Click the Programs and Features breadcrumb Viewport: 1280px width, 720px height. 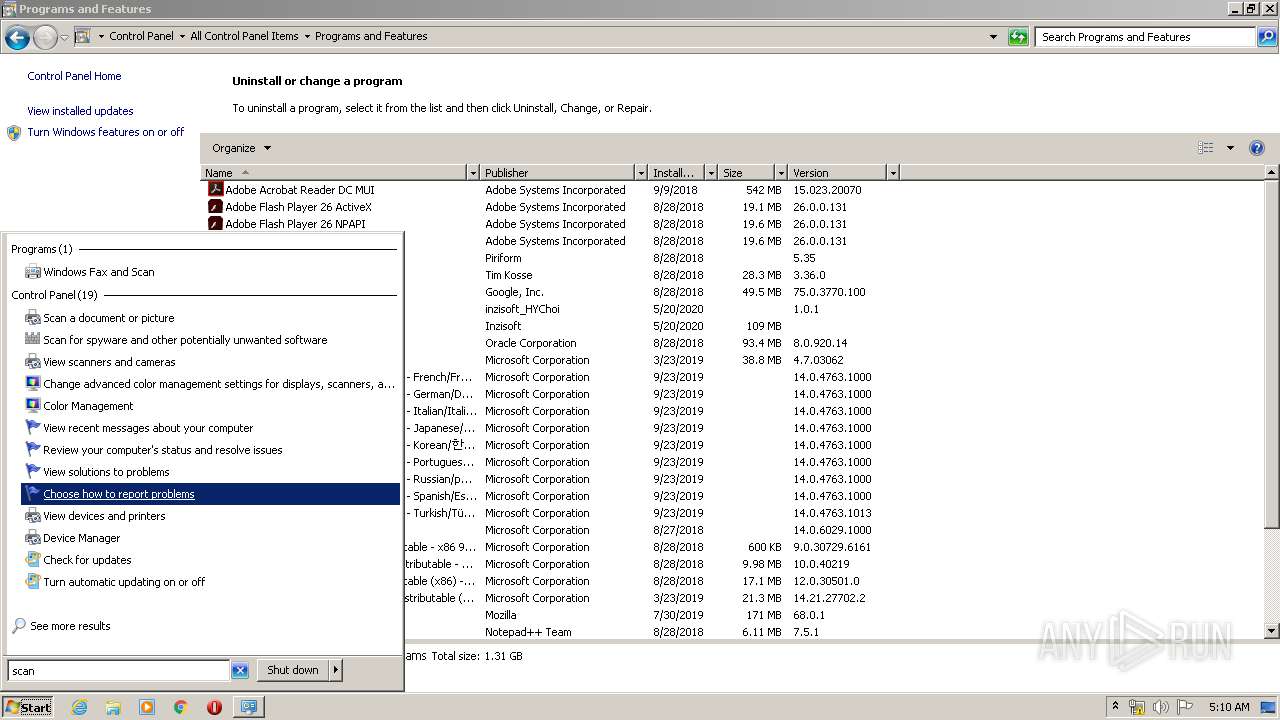(x=371, y=36)
